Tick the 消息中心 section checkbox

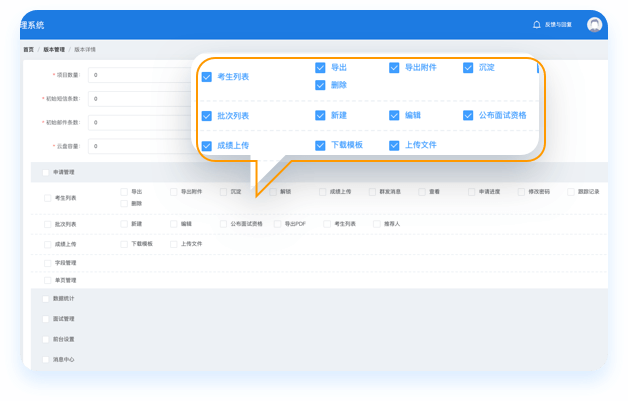[x=45, y=358]
